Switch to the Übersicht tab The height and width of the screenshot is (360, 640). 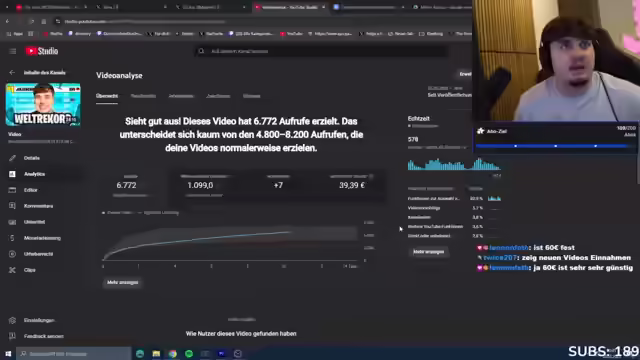point(107,96)
